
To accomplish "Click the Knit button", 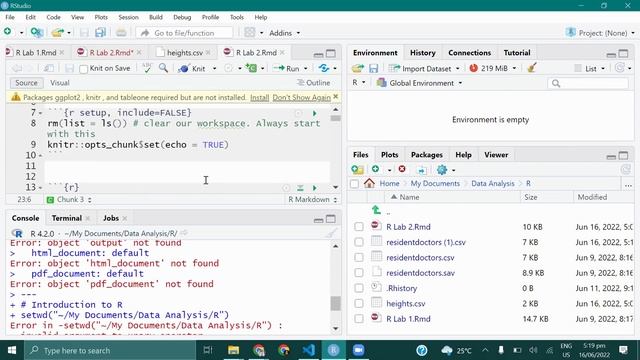I will pyautogui.click(x=193, y=69).
